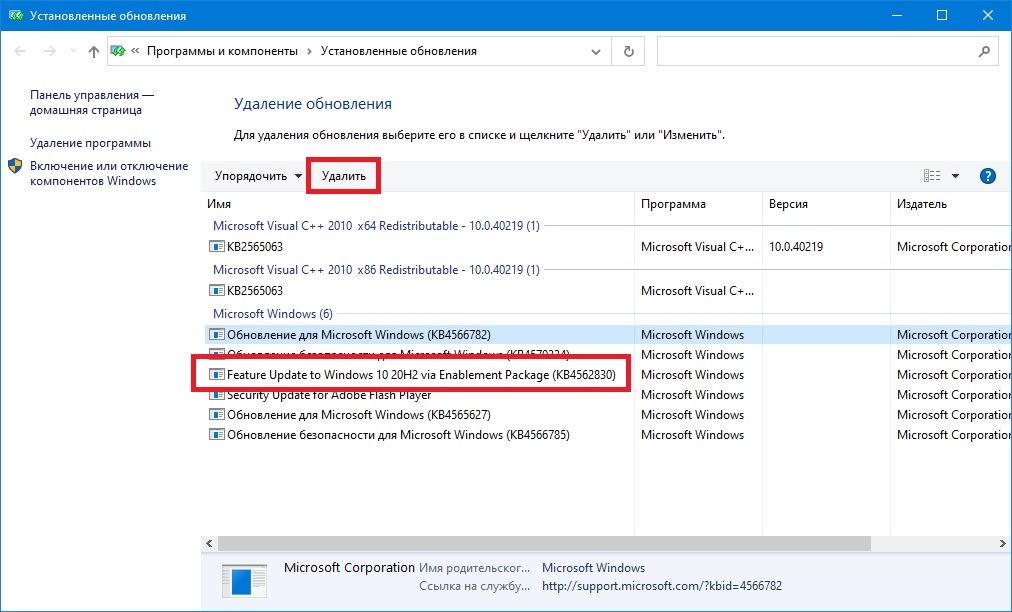Click version cell 10.0.40219
This screenshot has width=1012, height=612.
click(x=796, y=247)
